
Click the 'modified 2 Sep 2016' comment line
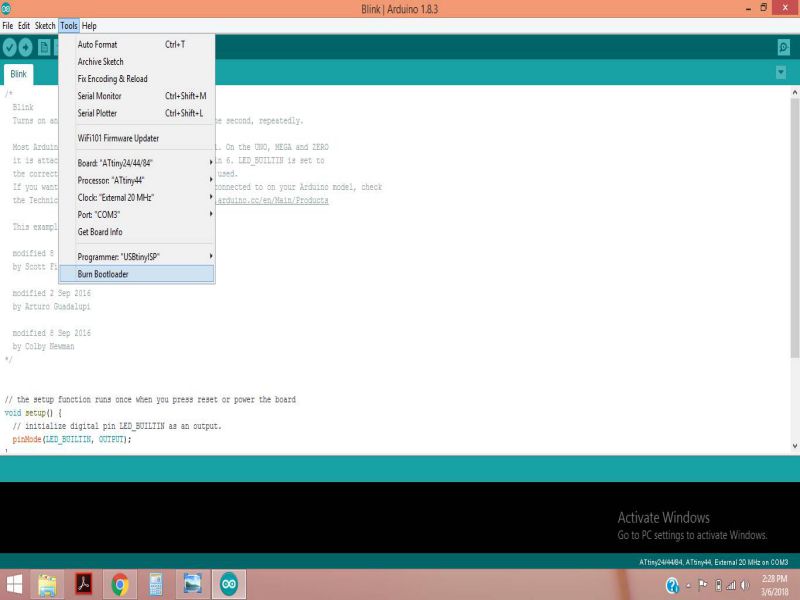click(x=52, y=293)
